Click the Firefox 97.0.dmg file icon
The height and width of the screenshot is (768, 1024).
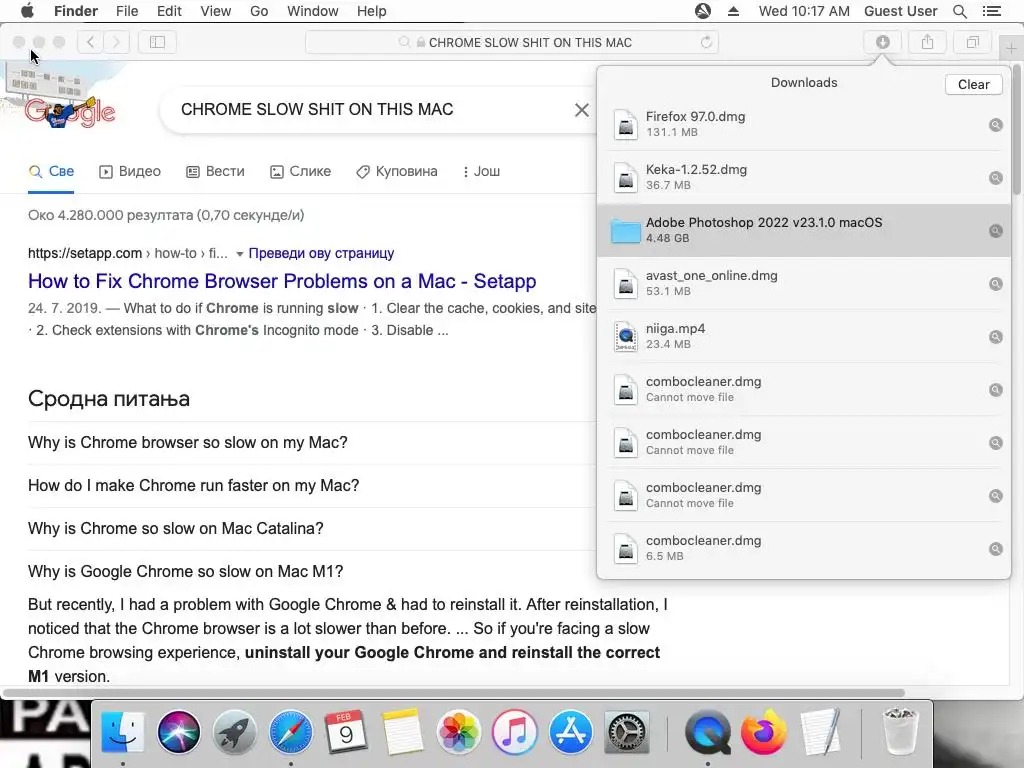point(626,124)
